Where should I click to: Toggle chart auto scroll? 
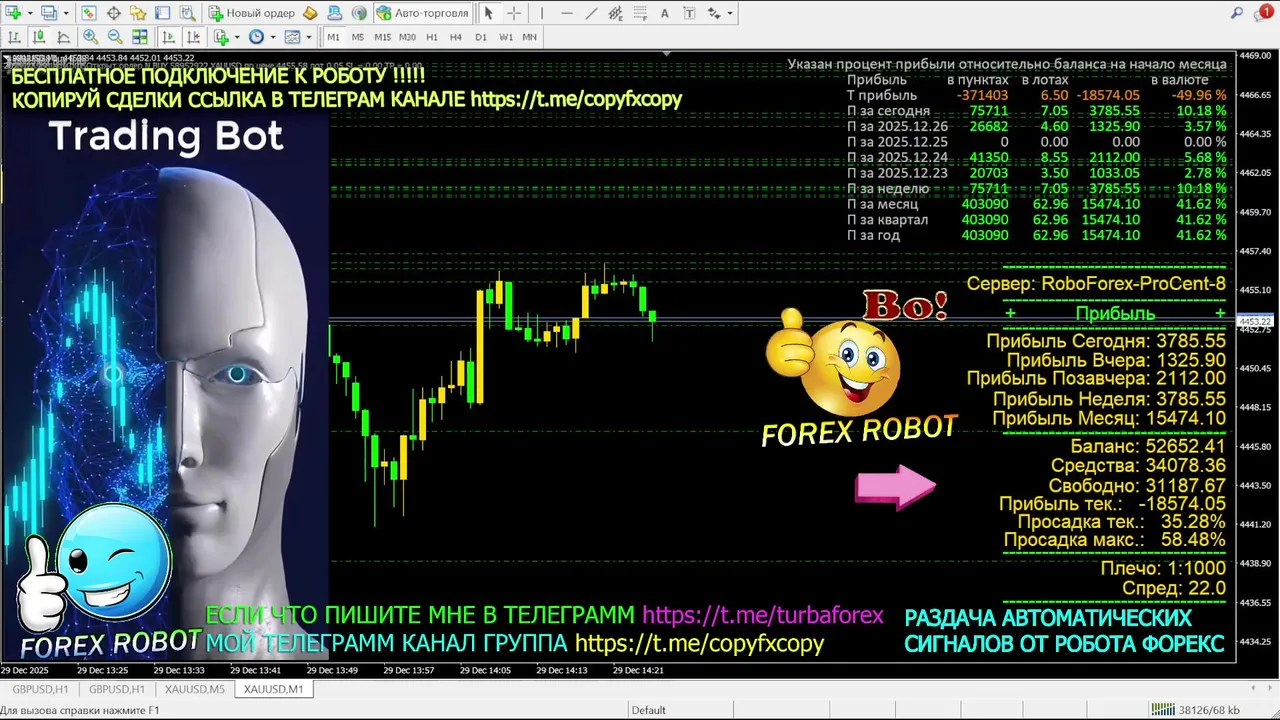[x=169, y=37]
